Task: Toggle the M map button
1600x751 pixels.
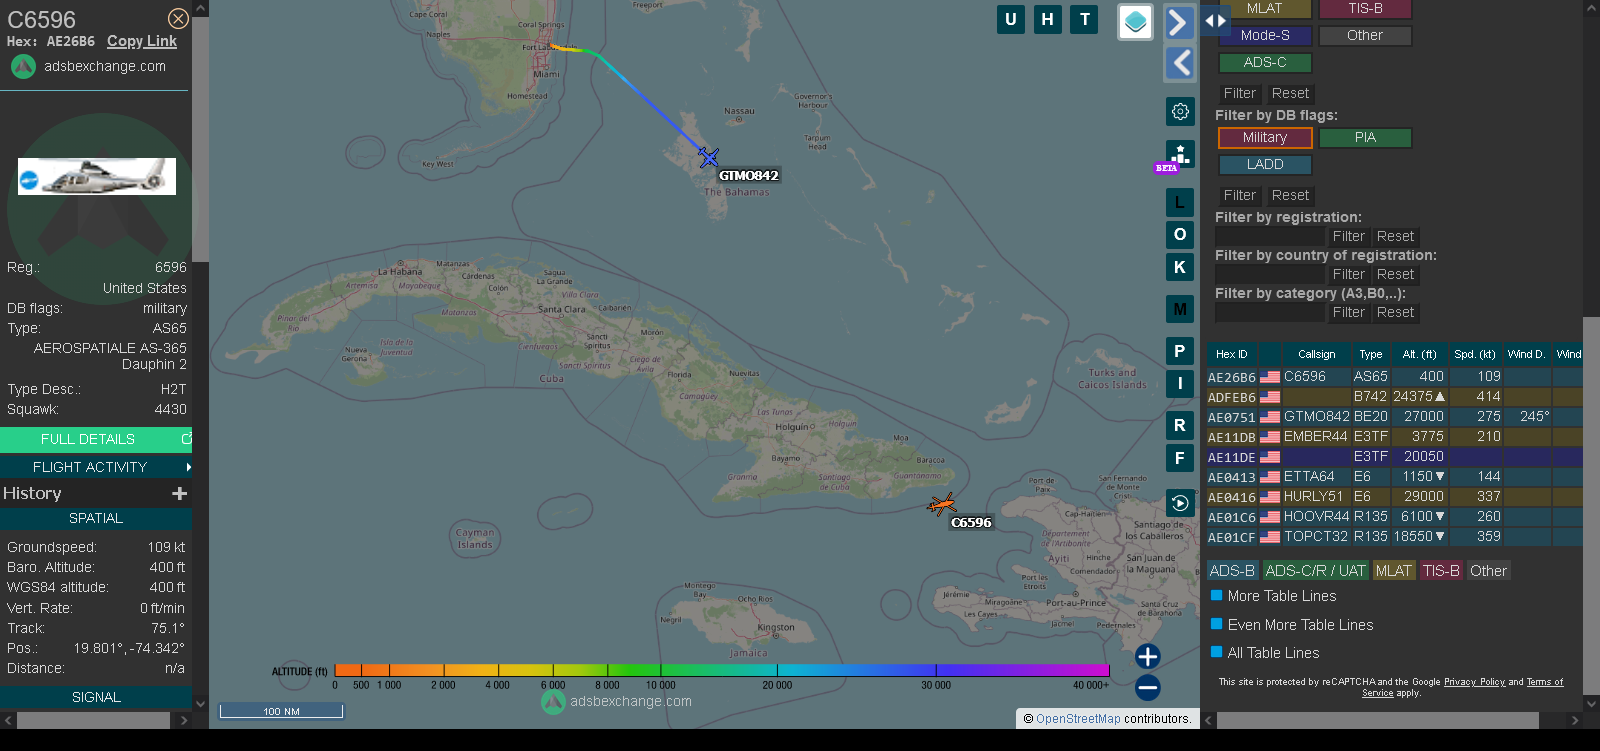Action: point(1180,309)
